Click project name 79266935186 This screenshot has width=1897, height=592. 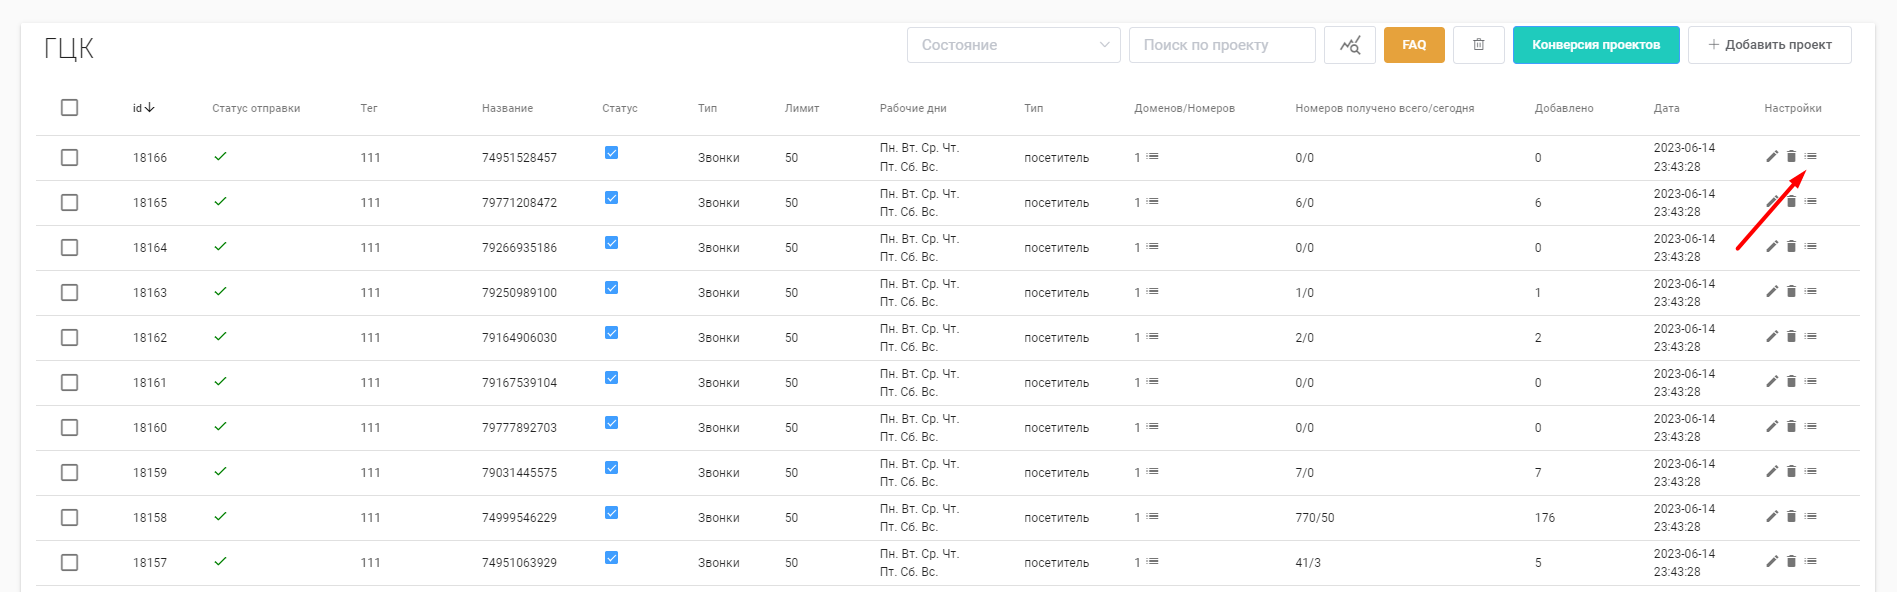tap(519, 248)
